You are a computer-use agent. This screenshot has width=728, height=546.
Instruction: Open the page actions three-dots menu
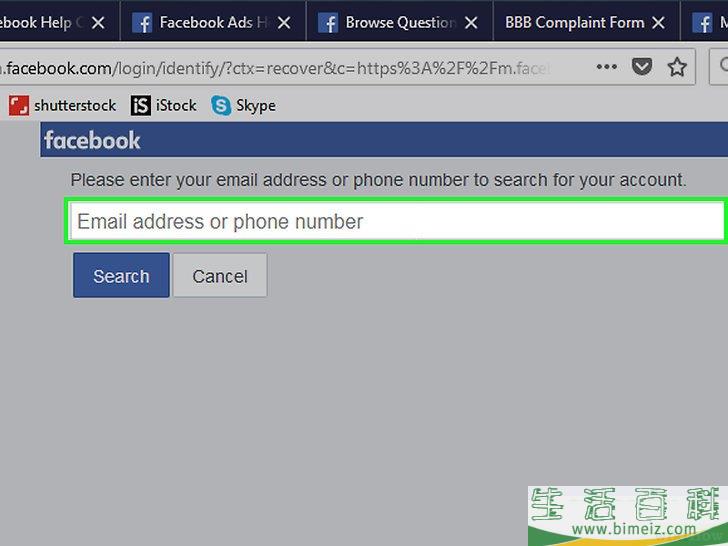pos(606,67)
